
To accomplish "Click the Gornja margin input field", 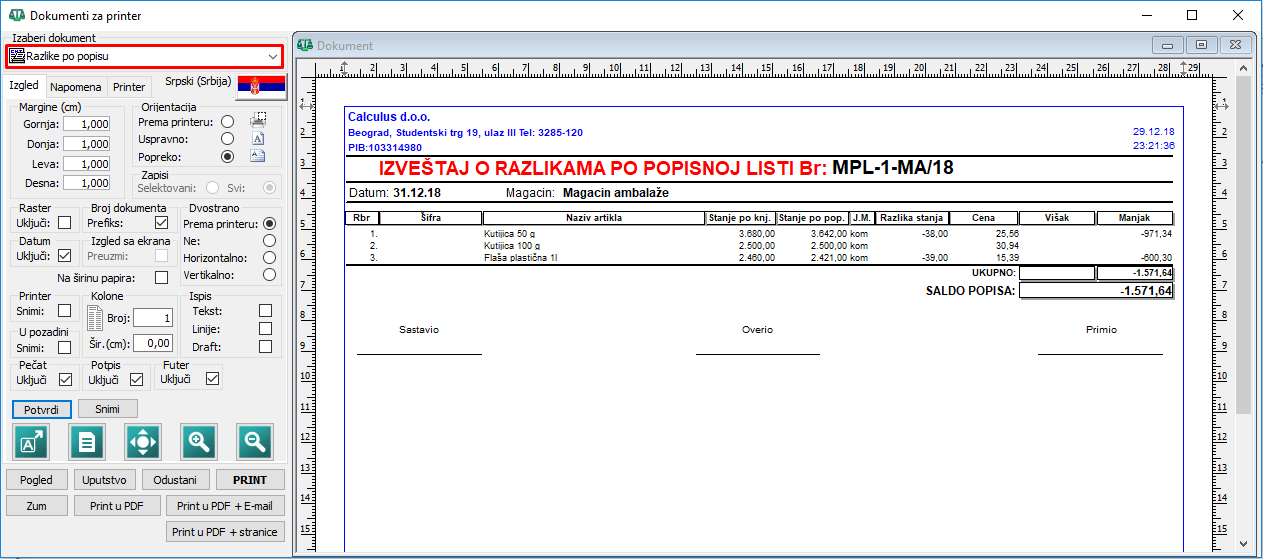I will [87, 125].
